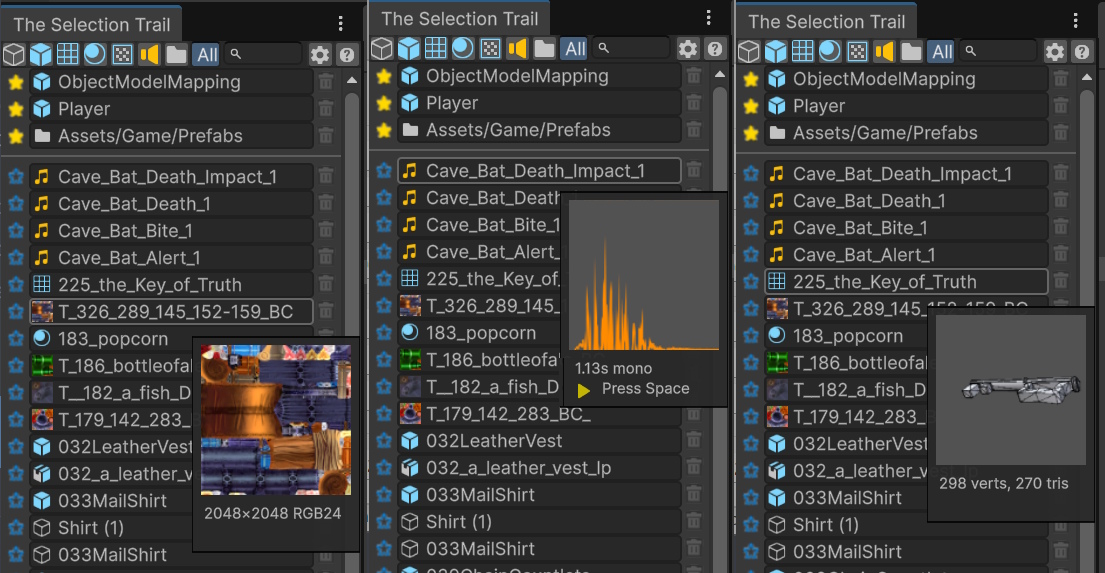Image resolution: width=1105 pixels, height=573 pixels.
Task: Open help icon in waveform-preview panel
Action: (x=715, y=49)
